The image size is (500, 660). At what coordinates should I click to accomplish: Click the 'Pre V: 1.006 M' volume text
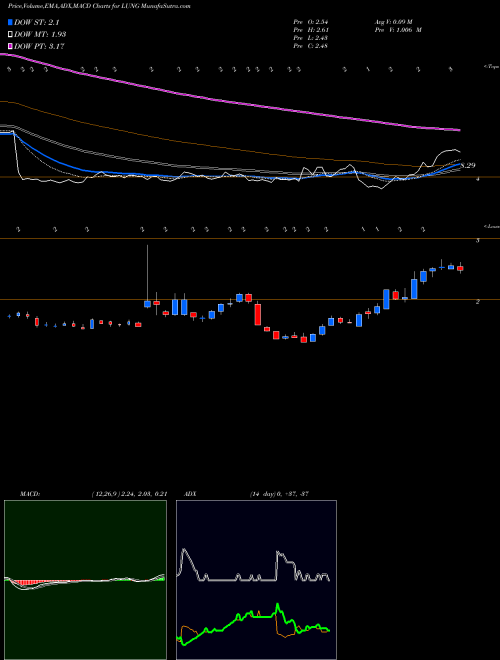tap(398, 29)
